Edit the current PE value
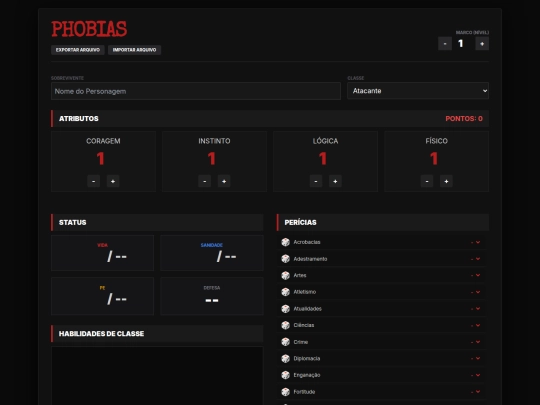Image resolution: width=540 pixels, height=405 pixels. pos(92,299)
